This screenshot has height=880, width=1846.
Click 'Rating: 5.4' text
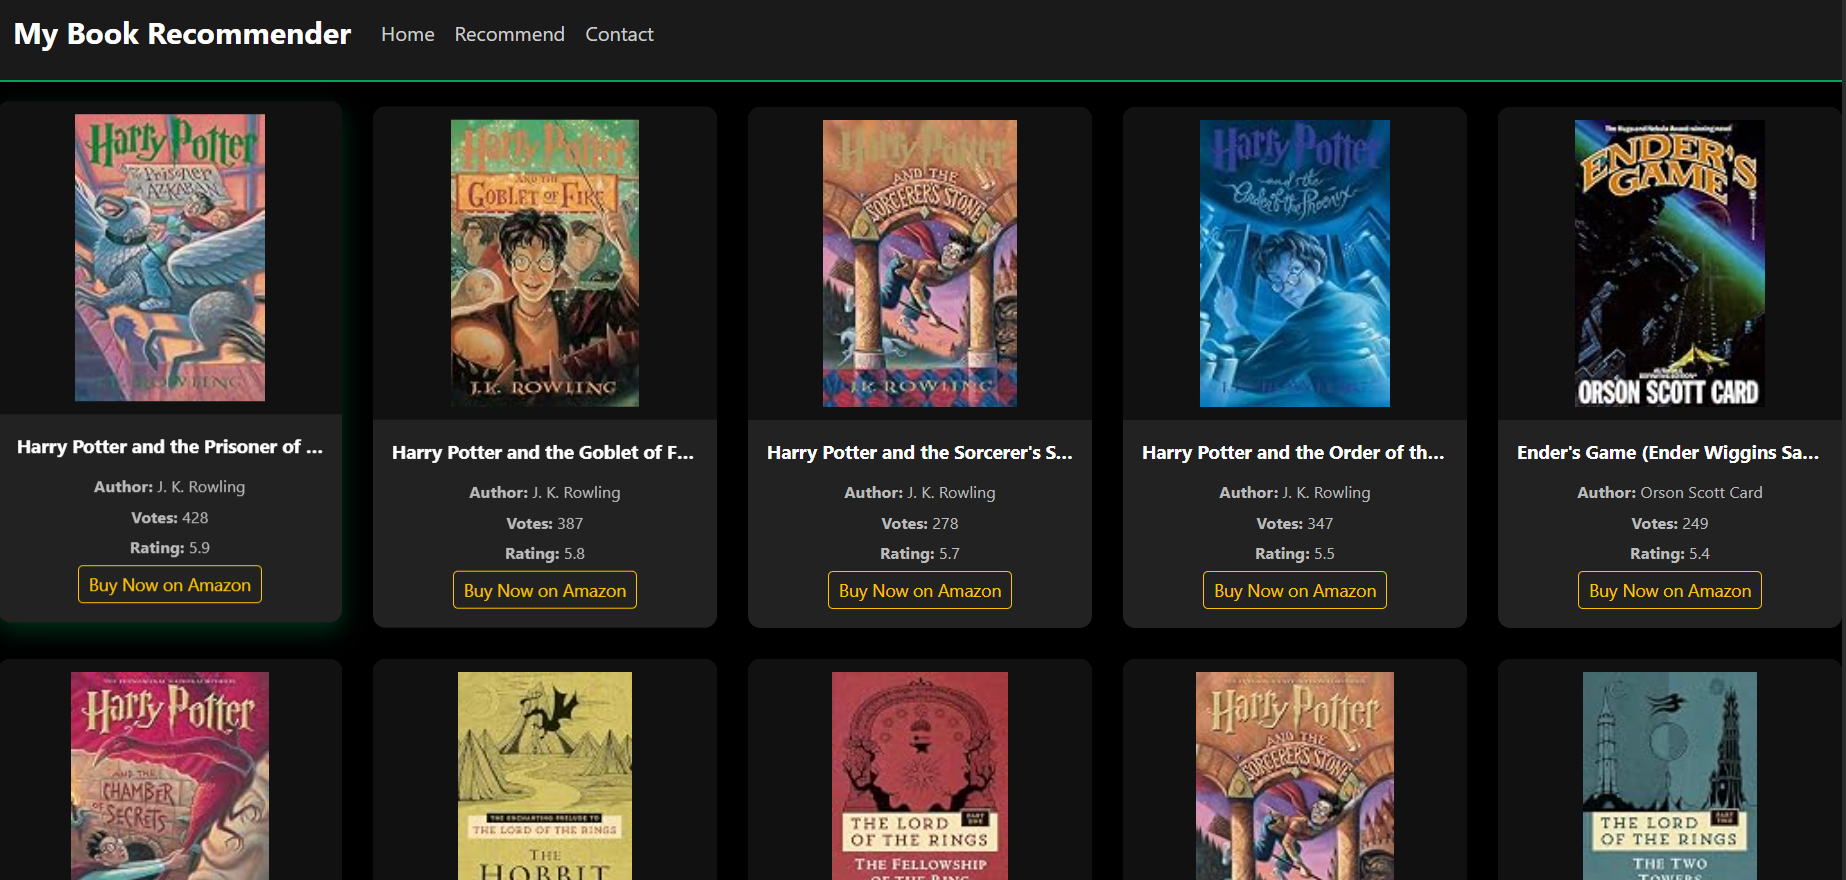pos(1670,553)
